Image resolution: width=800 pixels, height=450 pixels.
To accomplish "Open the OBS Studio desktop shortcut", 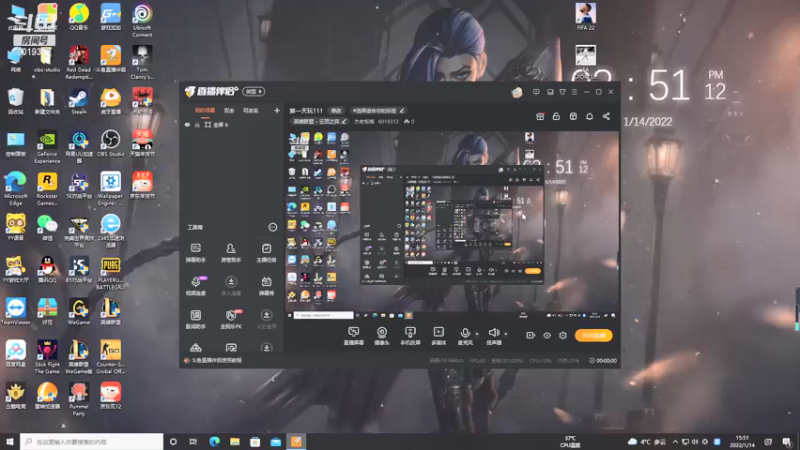I will click(x=110, y=143).
